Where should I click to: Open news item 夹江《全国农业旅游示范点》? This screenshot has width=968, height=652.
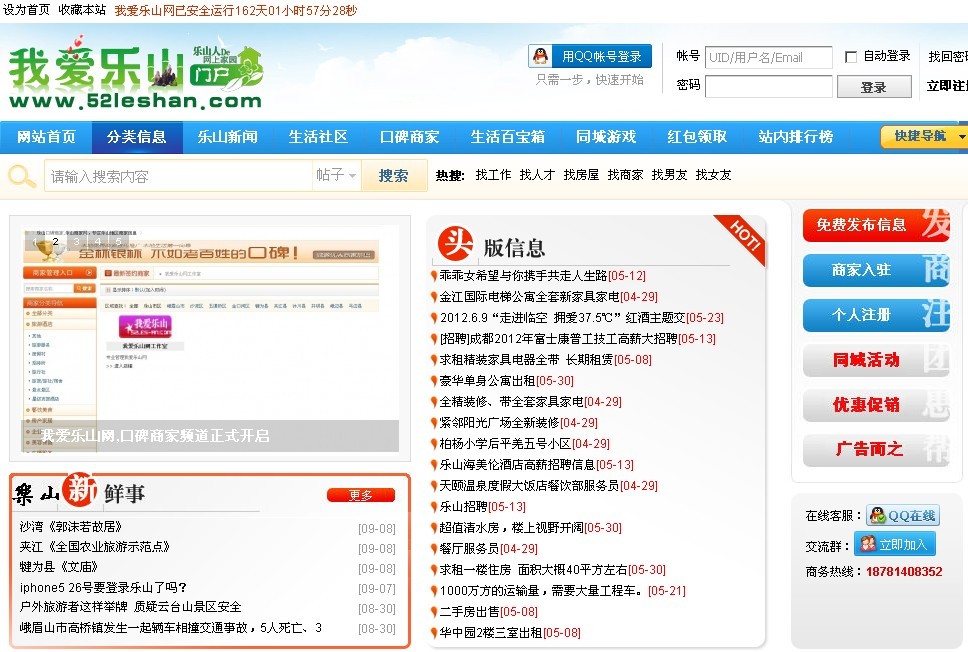point(94,546)
